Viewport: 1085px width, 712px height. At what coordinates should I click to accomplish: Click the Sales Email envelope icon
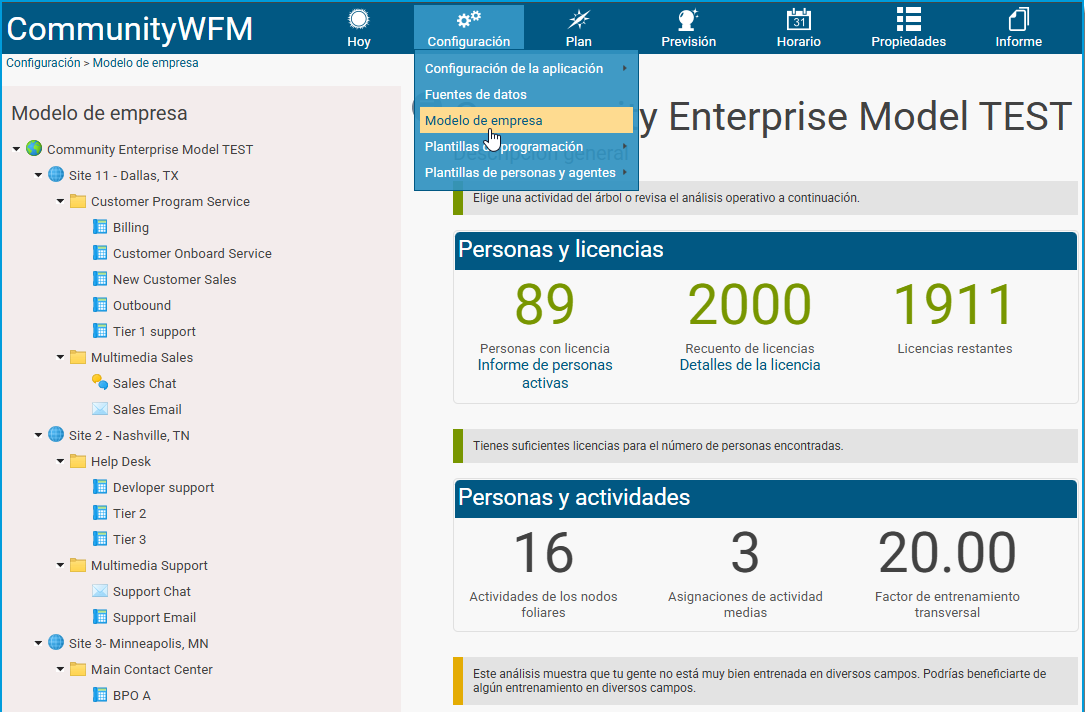(100, 409)
